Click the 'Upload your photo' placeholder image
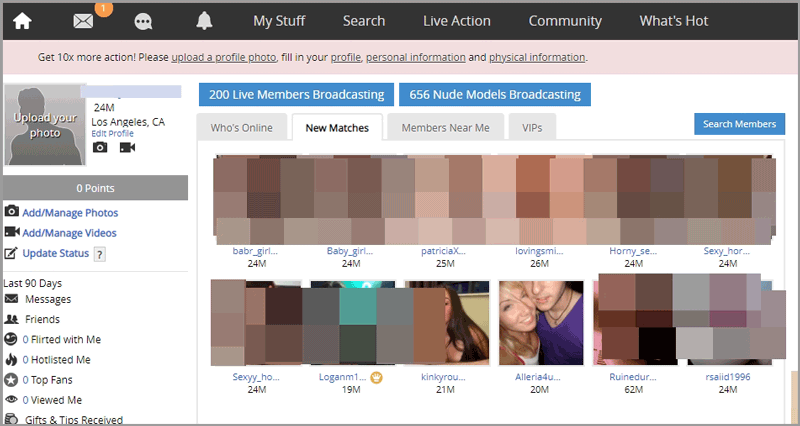 click(x=45, y=125)
